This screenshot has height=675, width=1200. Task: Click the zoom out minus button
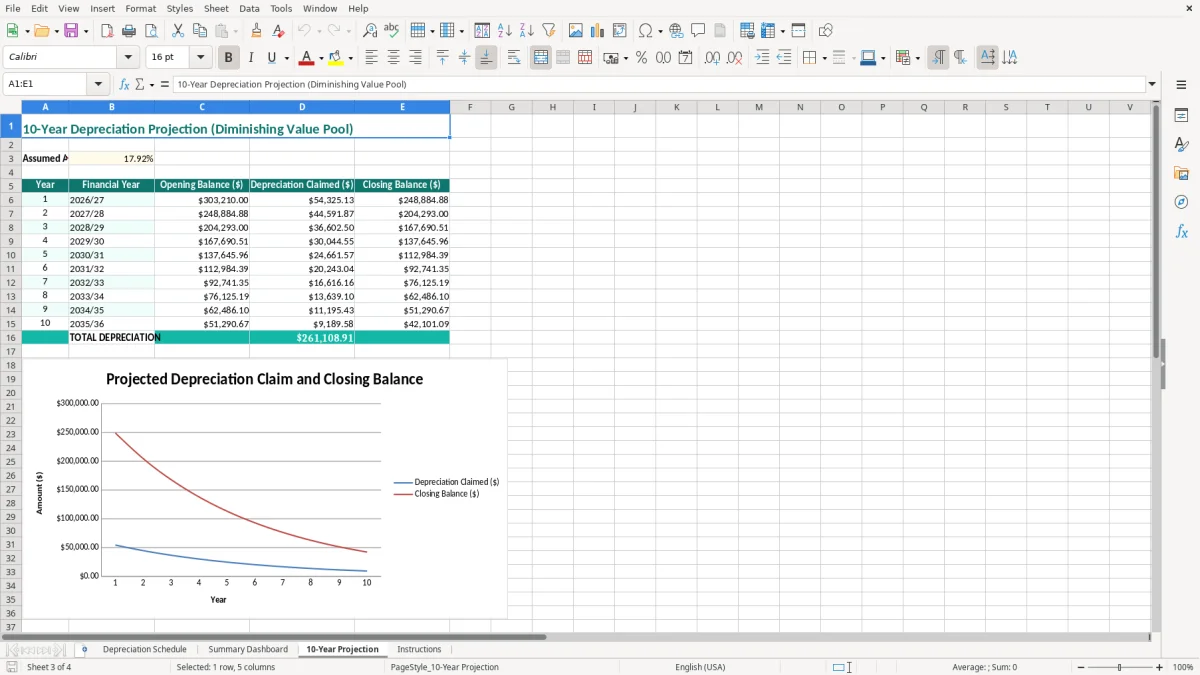pos(1081,667)
